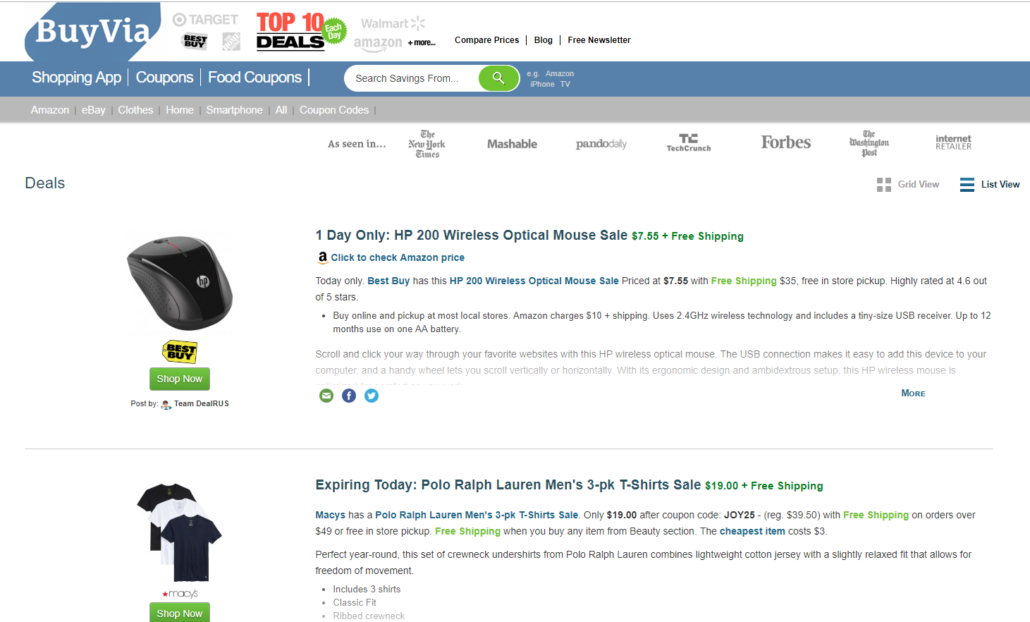The width and height of the screenshot is (1030, 622).
Task: Click the Forbes logo
Action: 786,143
